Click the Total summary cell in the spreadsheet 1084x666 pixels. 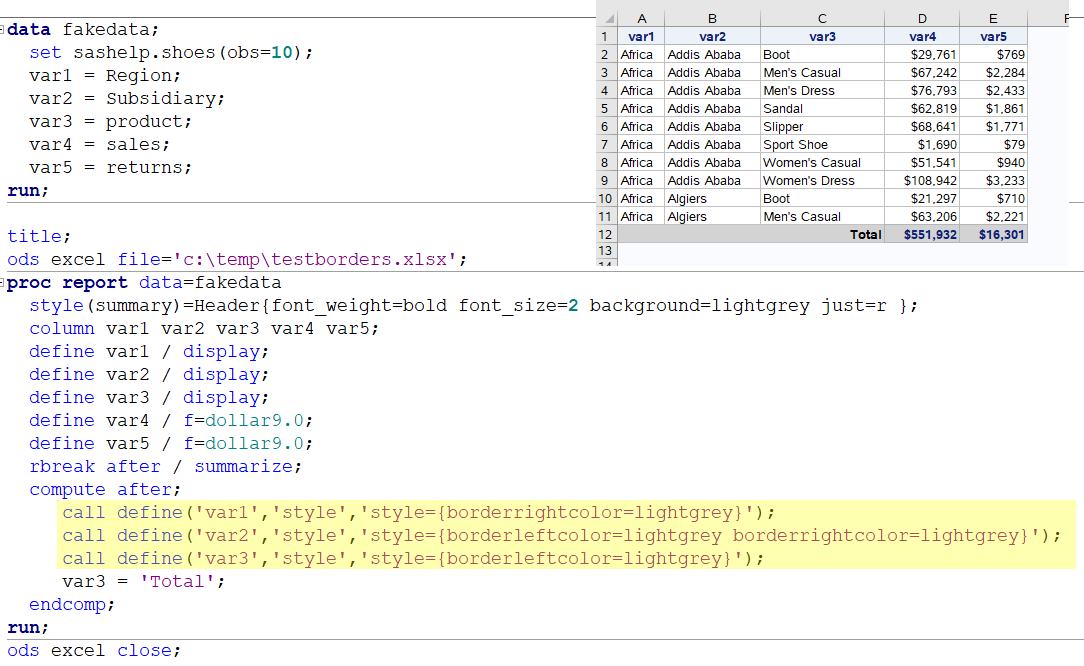866,234
